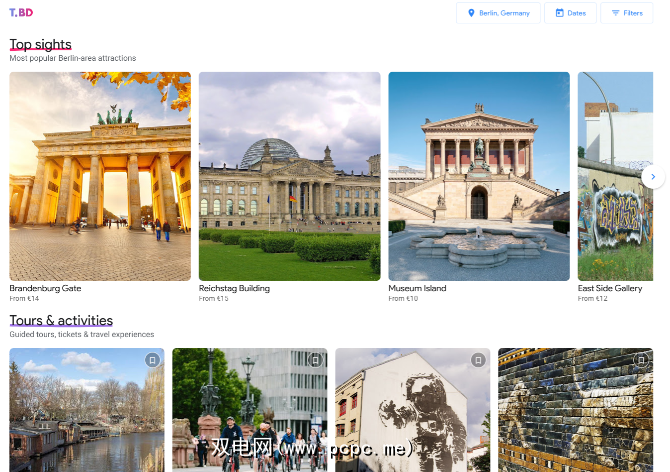670x472 pixels.
Task: Open the East Side Gallery photo
Action: tap(615, 176)
